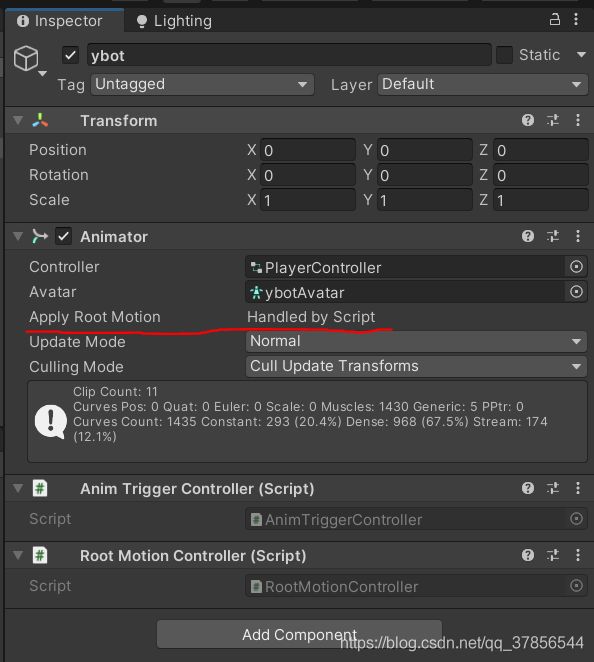Click Avatar object picker circle
Screen dimensions: 594x662
click(576, 292)
